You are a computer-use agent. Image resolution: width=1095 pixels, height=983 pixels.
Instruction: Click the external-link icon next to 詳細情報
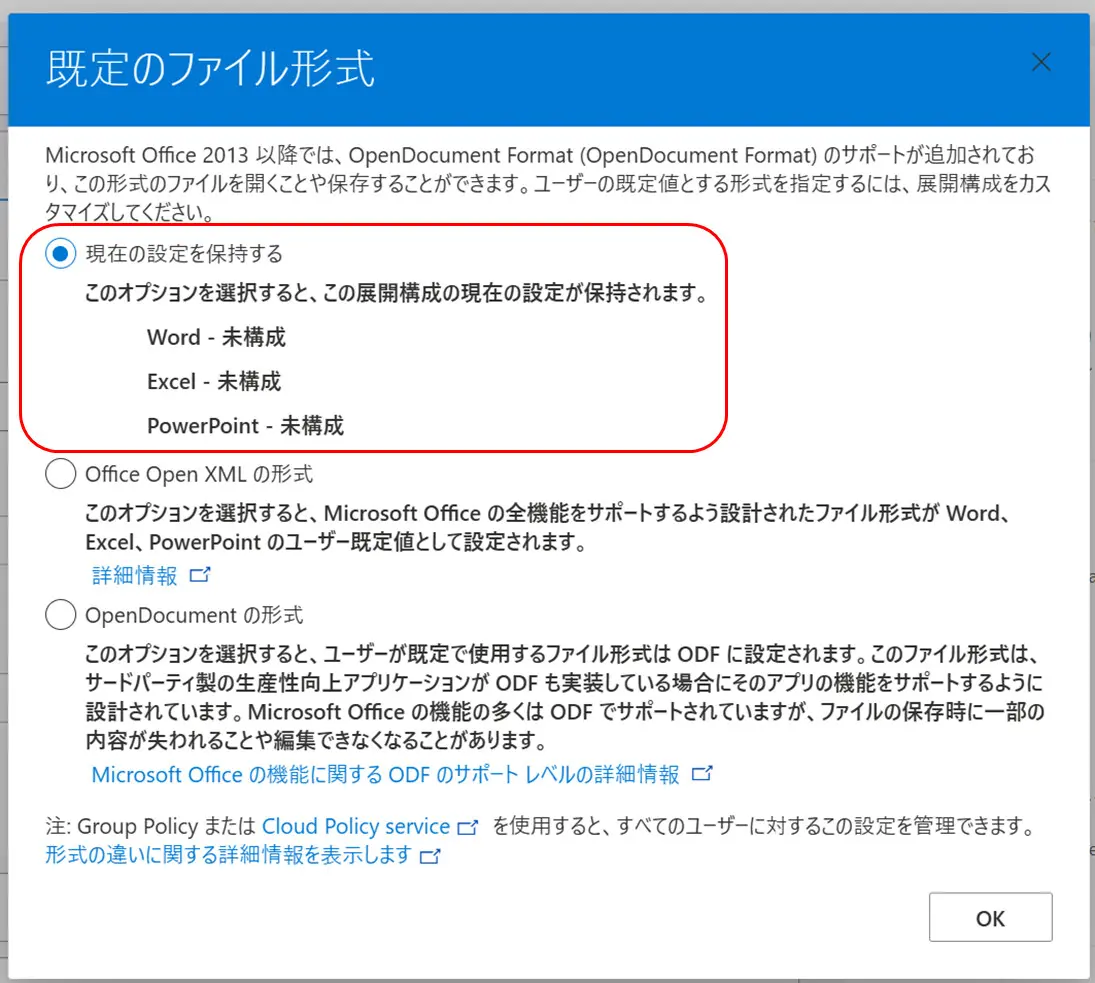[x=197, y=574]
